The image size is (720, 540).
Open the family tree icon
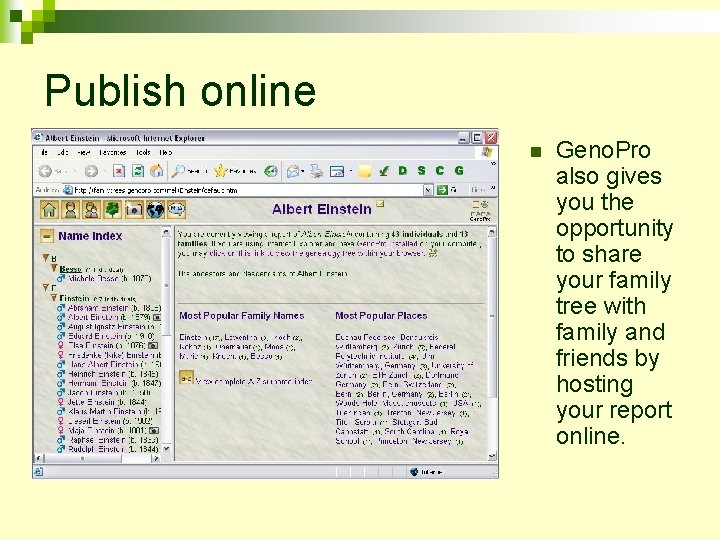tap(112, 210)
